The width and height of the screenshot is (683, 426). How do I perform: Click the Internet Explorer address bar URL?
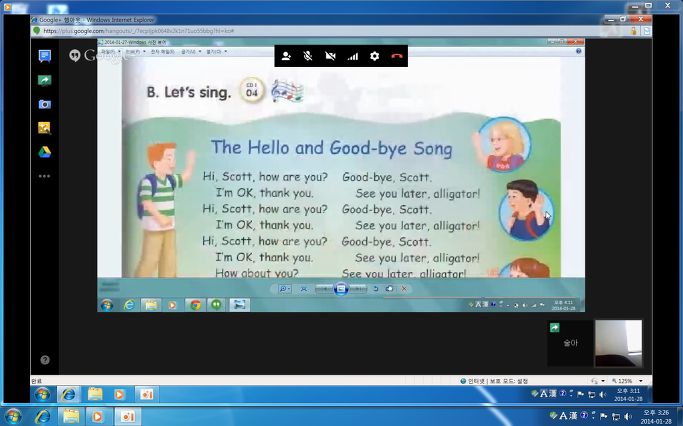(x=139, y=31)
